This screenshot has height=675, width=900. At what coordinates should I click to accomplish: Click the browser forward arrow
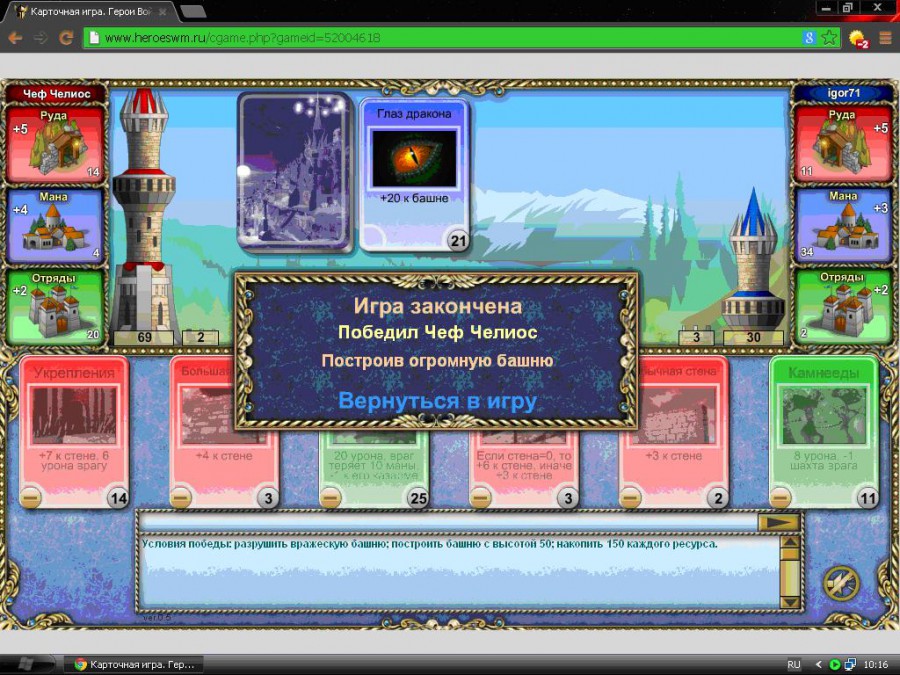[x=41, y=38]
